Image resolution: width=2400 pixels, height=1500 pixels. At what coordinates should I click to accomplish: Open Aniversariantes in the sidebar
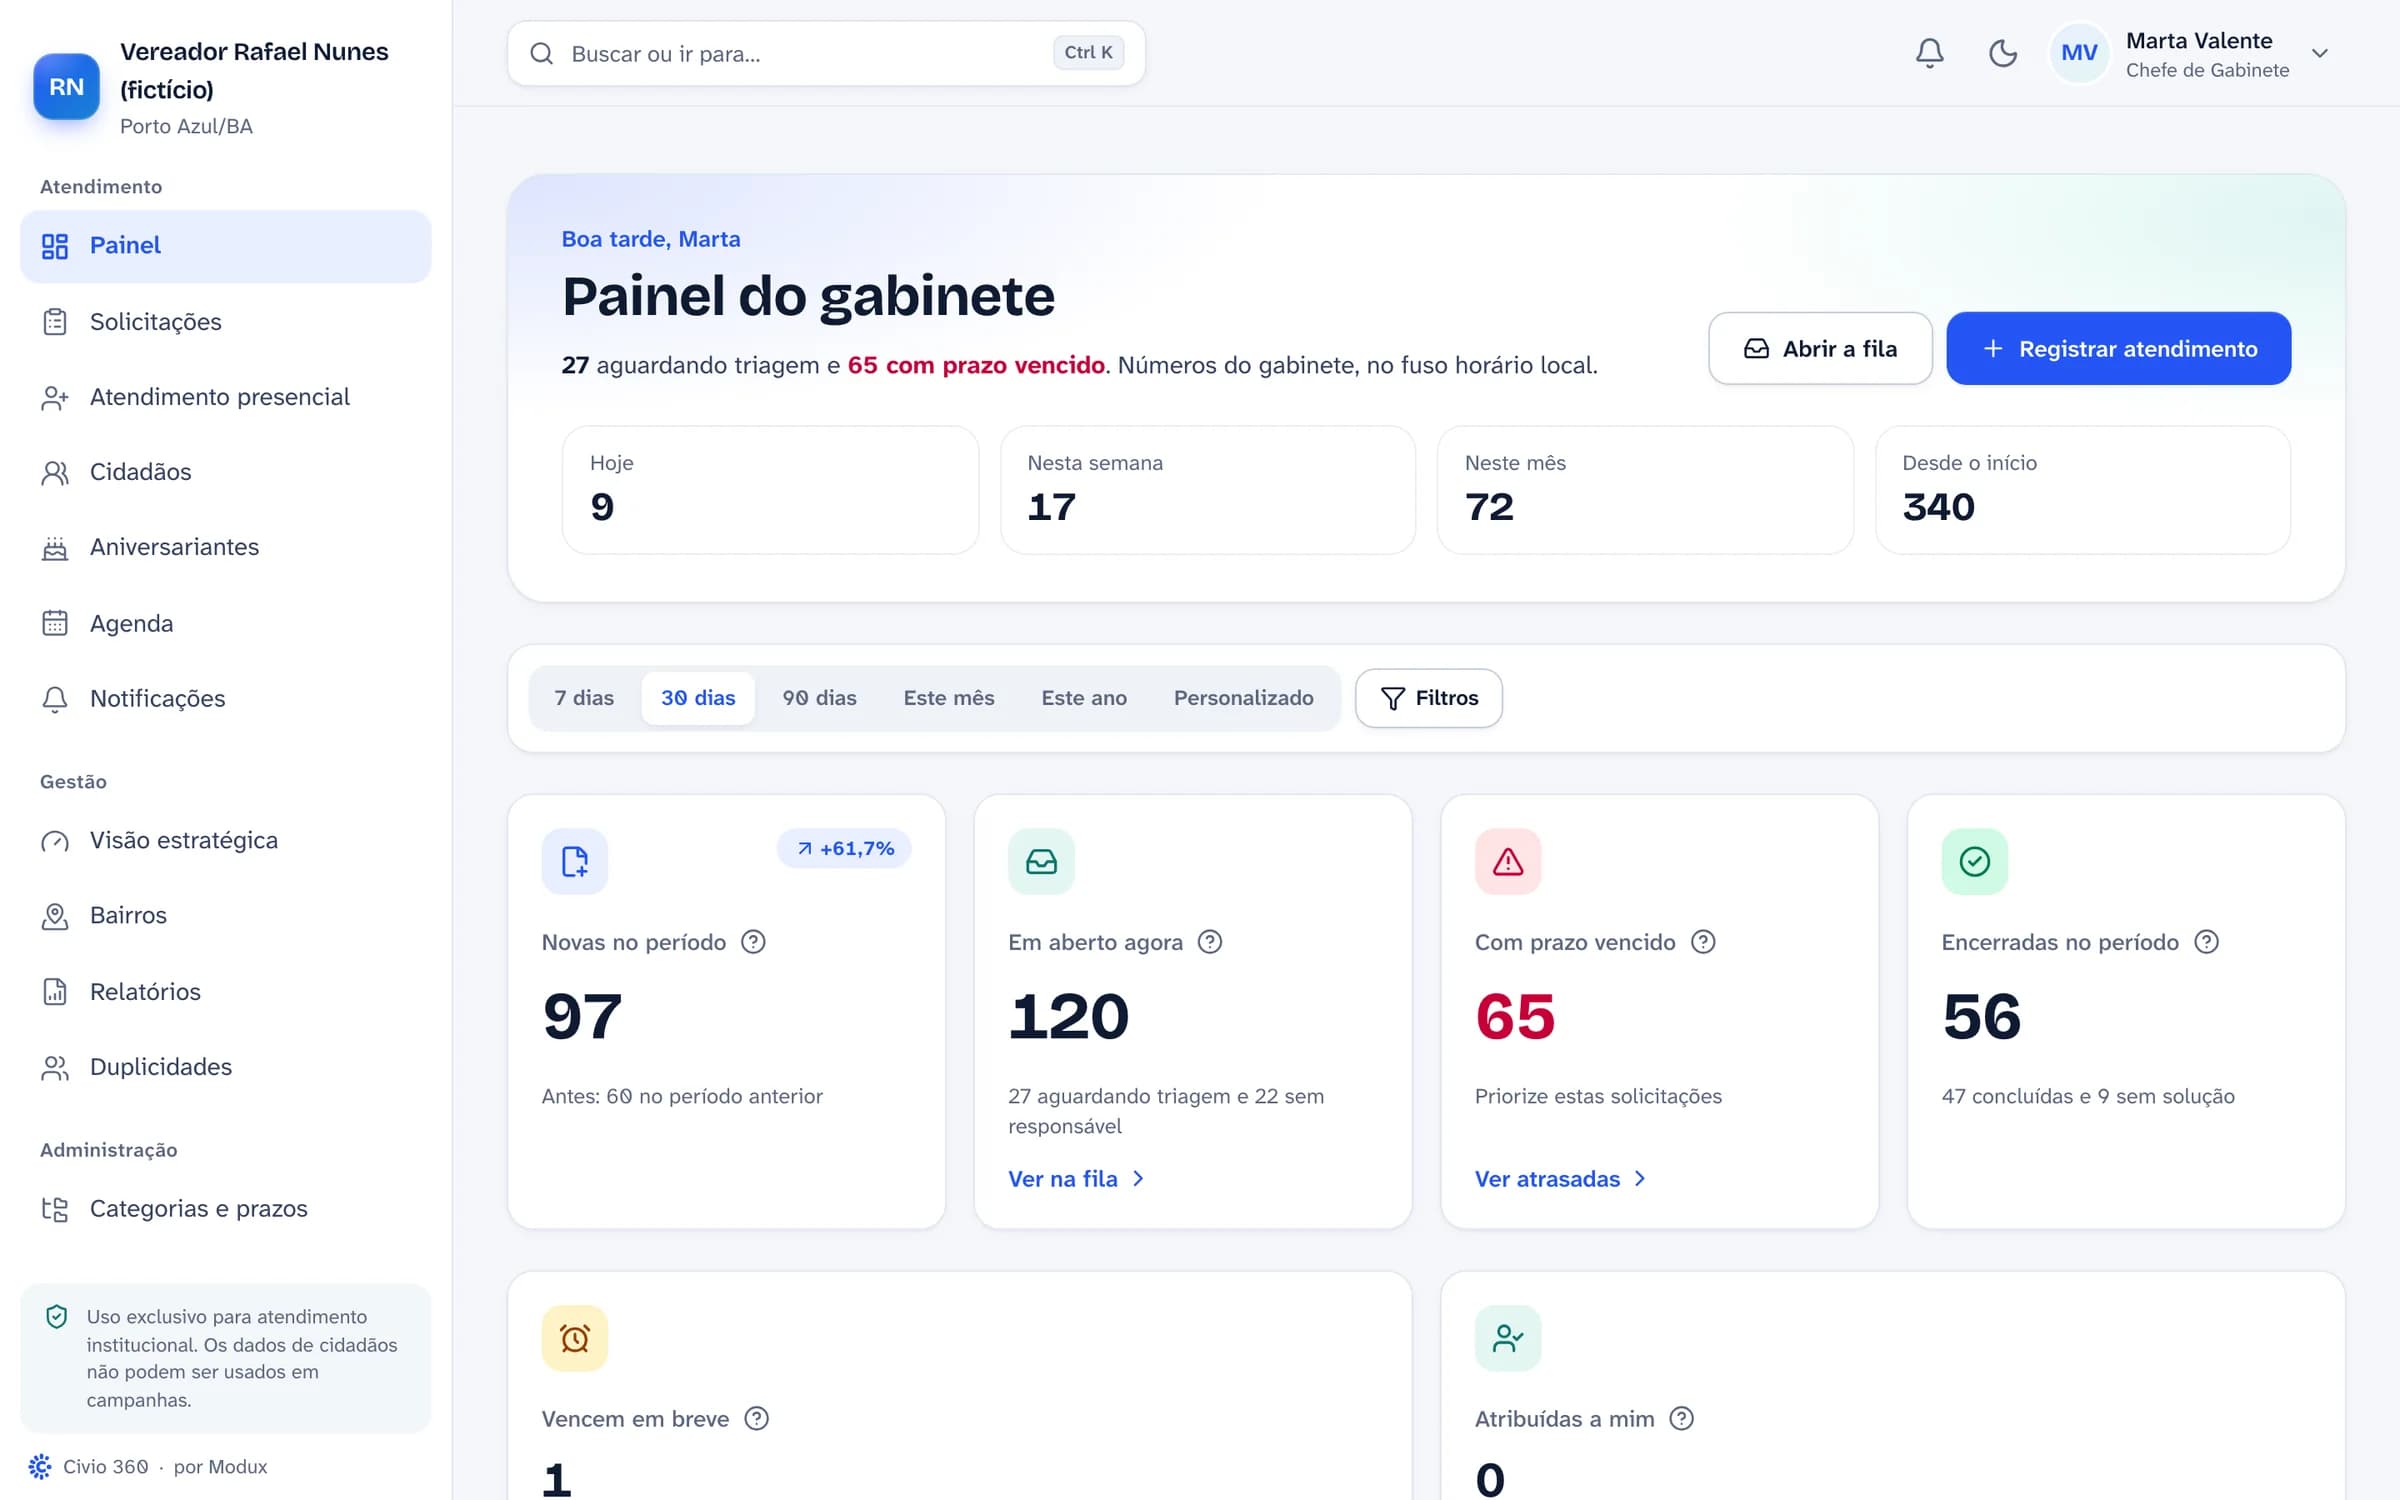click(225, 547)
